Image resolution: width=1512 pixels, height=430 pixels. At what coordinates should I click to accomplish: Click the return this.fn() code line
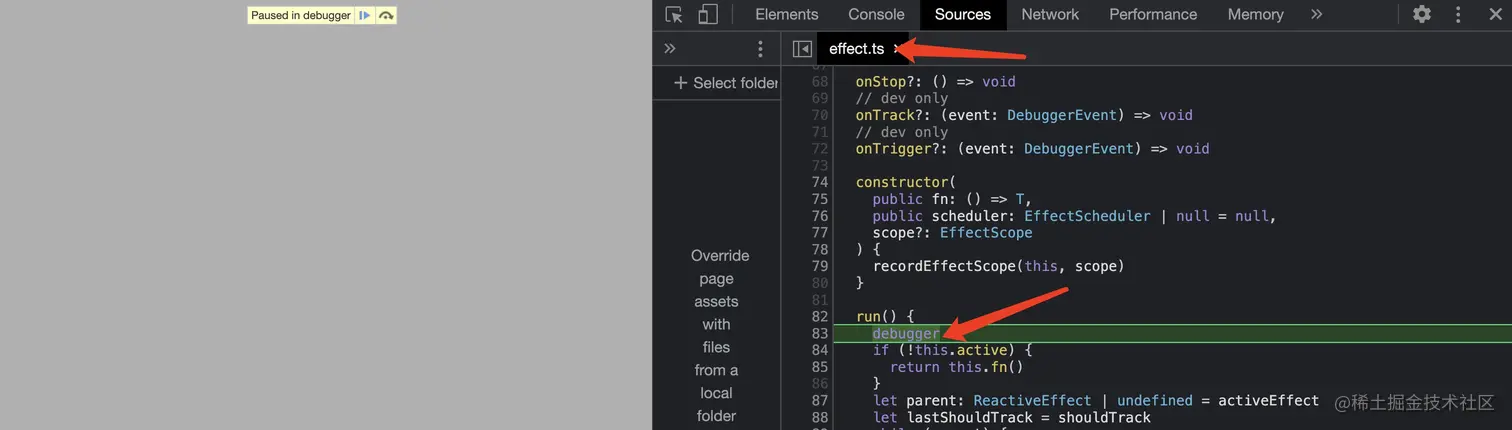click(x=956, y=367)
